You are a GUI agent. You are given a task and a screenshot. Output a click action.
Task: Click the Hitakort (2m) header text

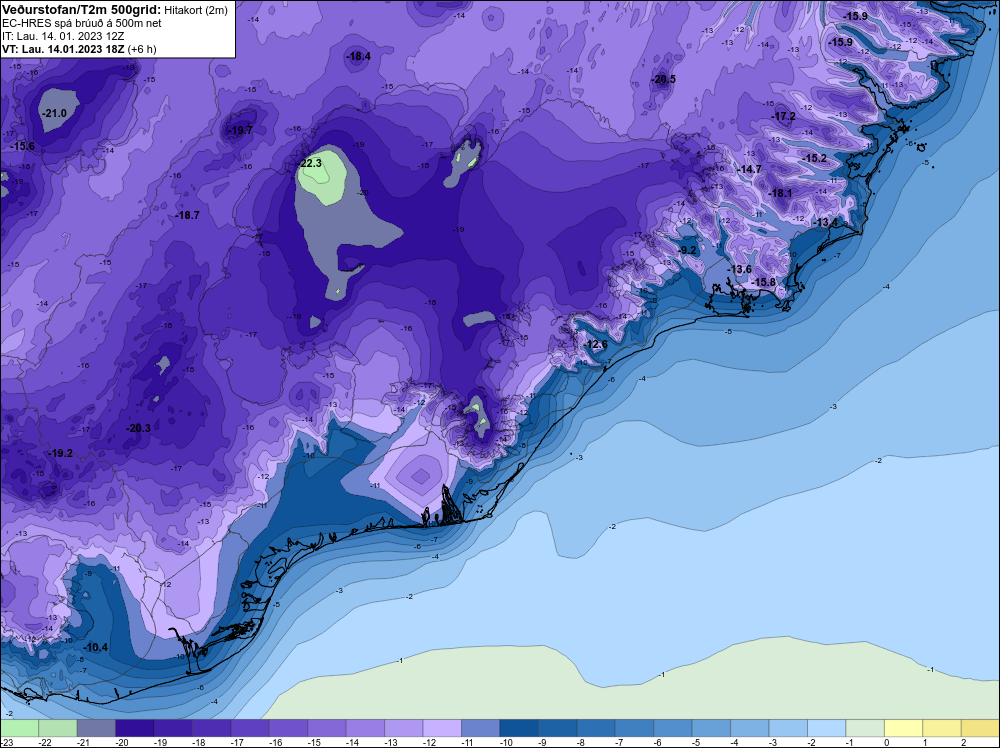pos(196,10)
